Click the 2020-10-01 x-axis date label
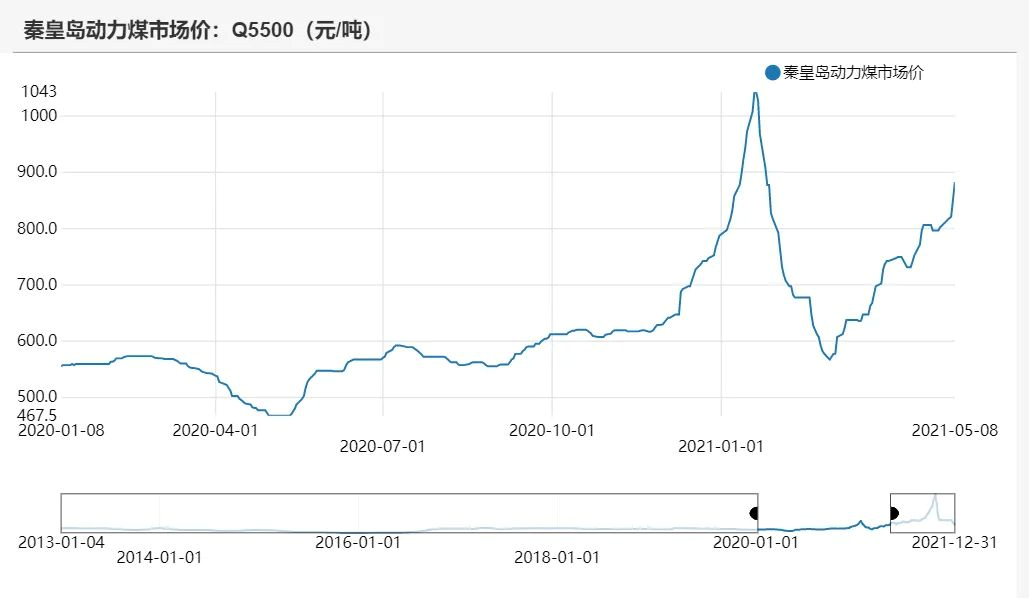 552,431
